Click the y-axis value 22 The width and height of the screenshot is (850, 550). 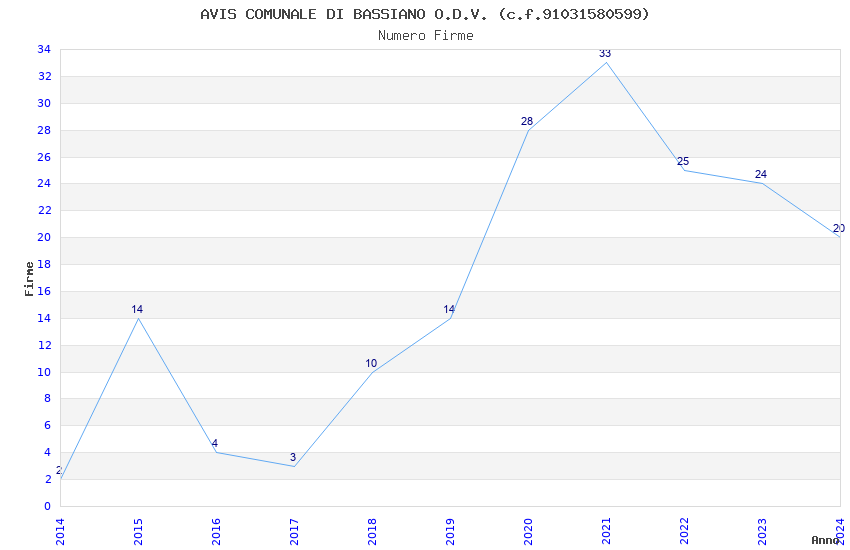44,210
